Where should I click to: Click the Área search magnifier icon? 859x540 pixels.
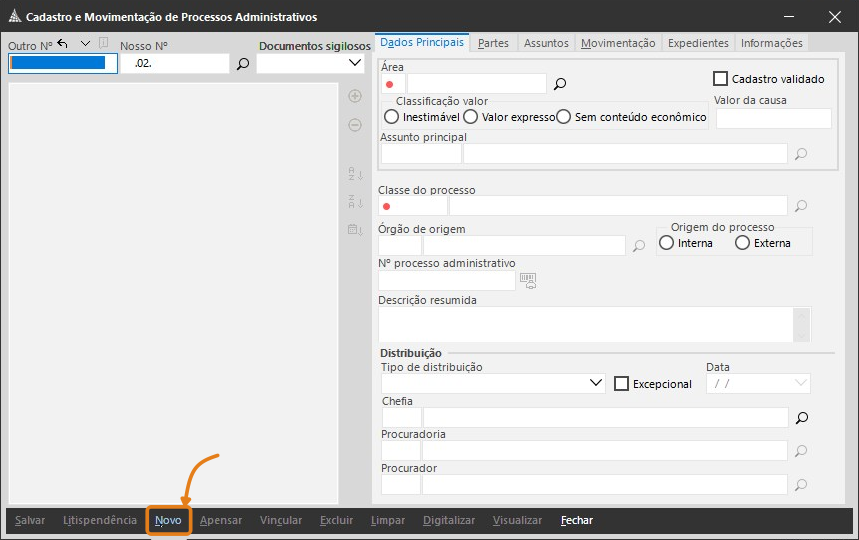560,84
